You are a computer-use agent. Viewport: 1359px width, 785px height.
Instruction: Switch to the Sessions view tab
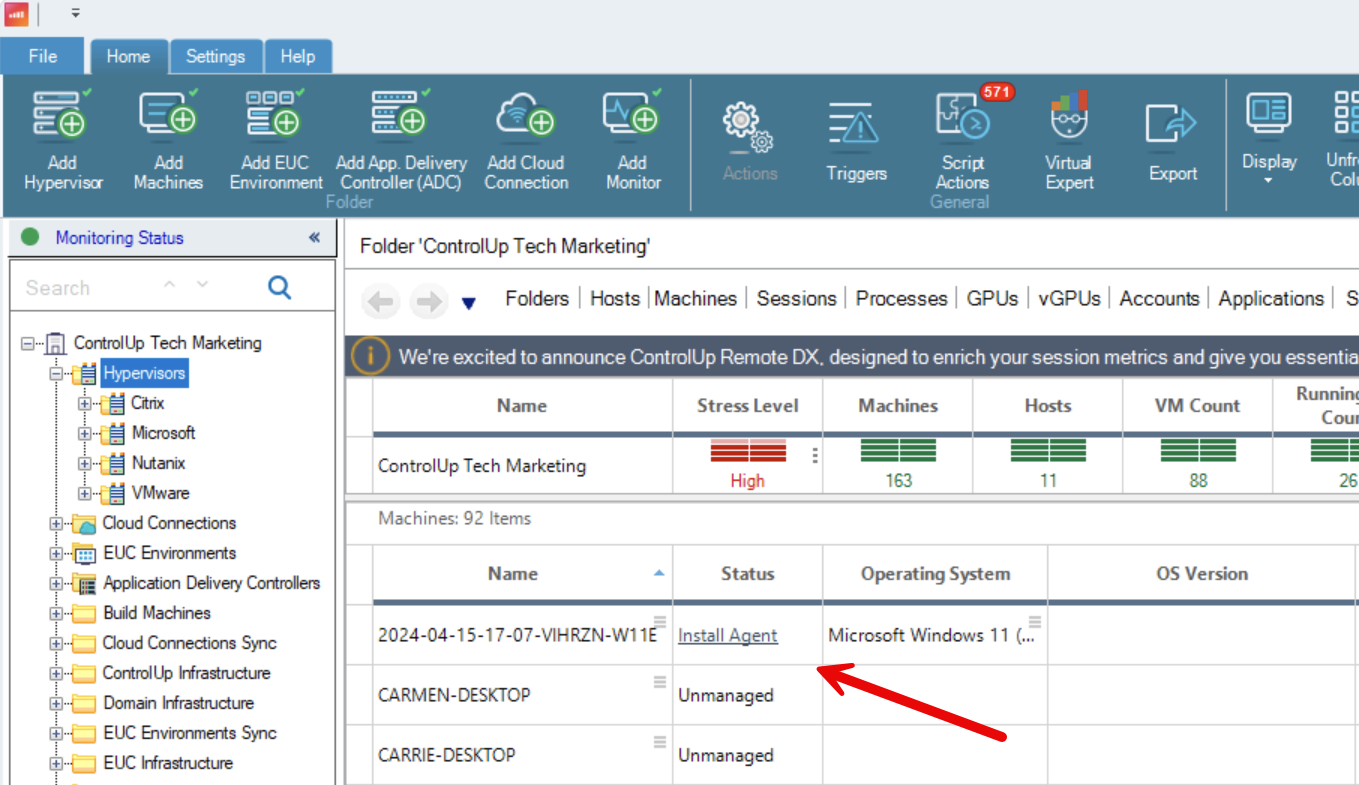[x=796, y=298]
